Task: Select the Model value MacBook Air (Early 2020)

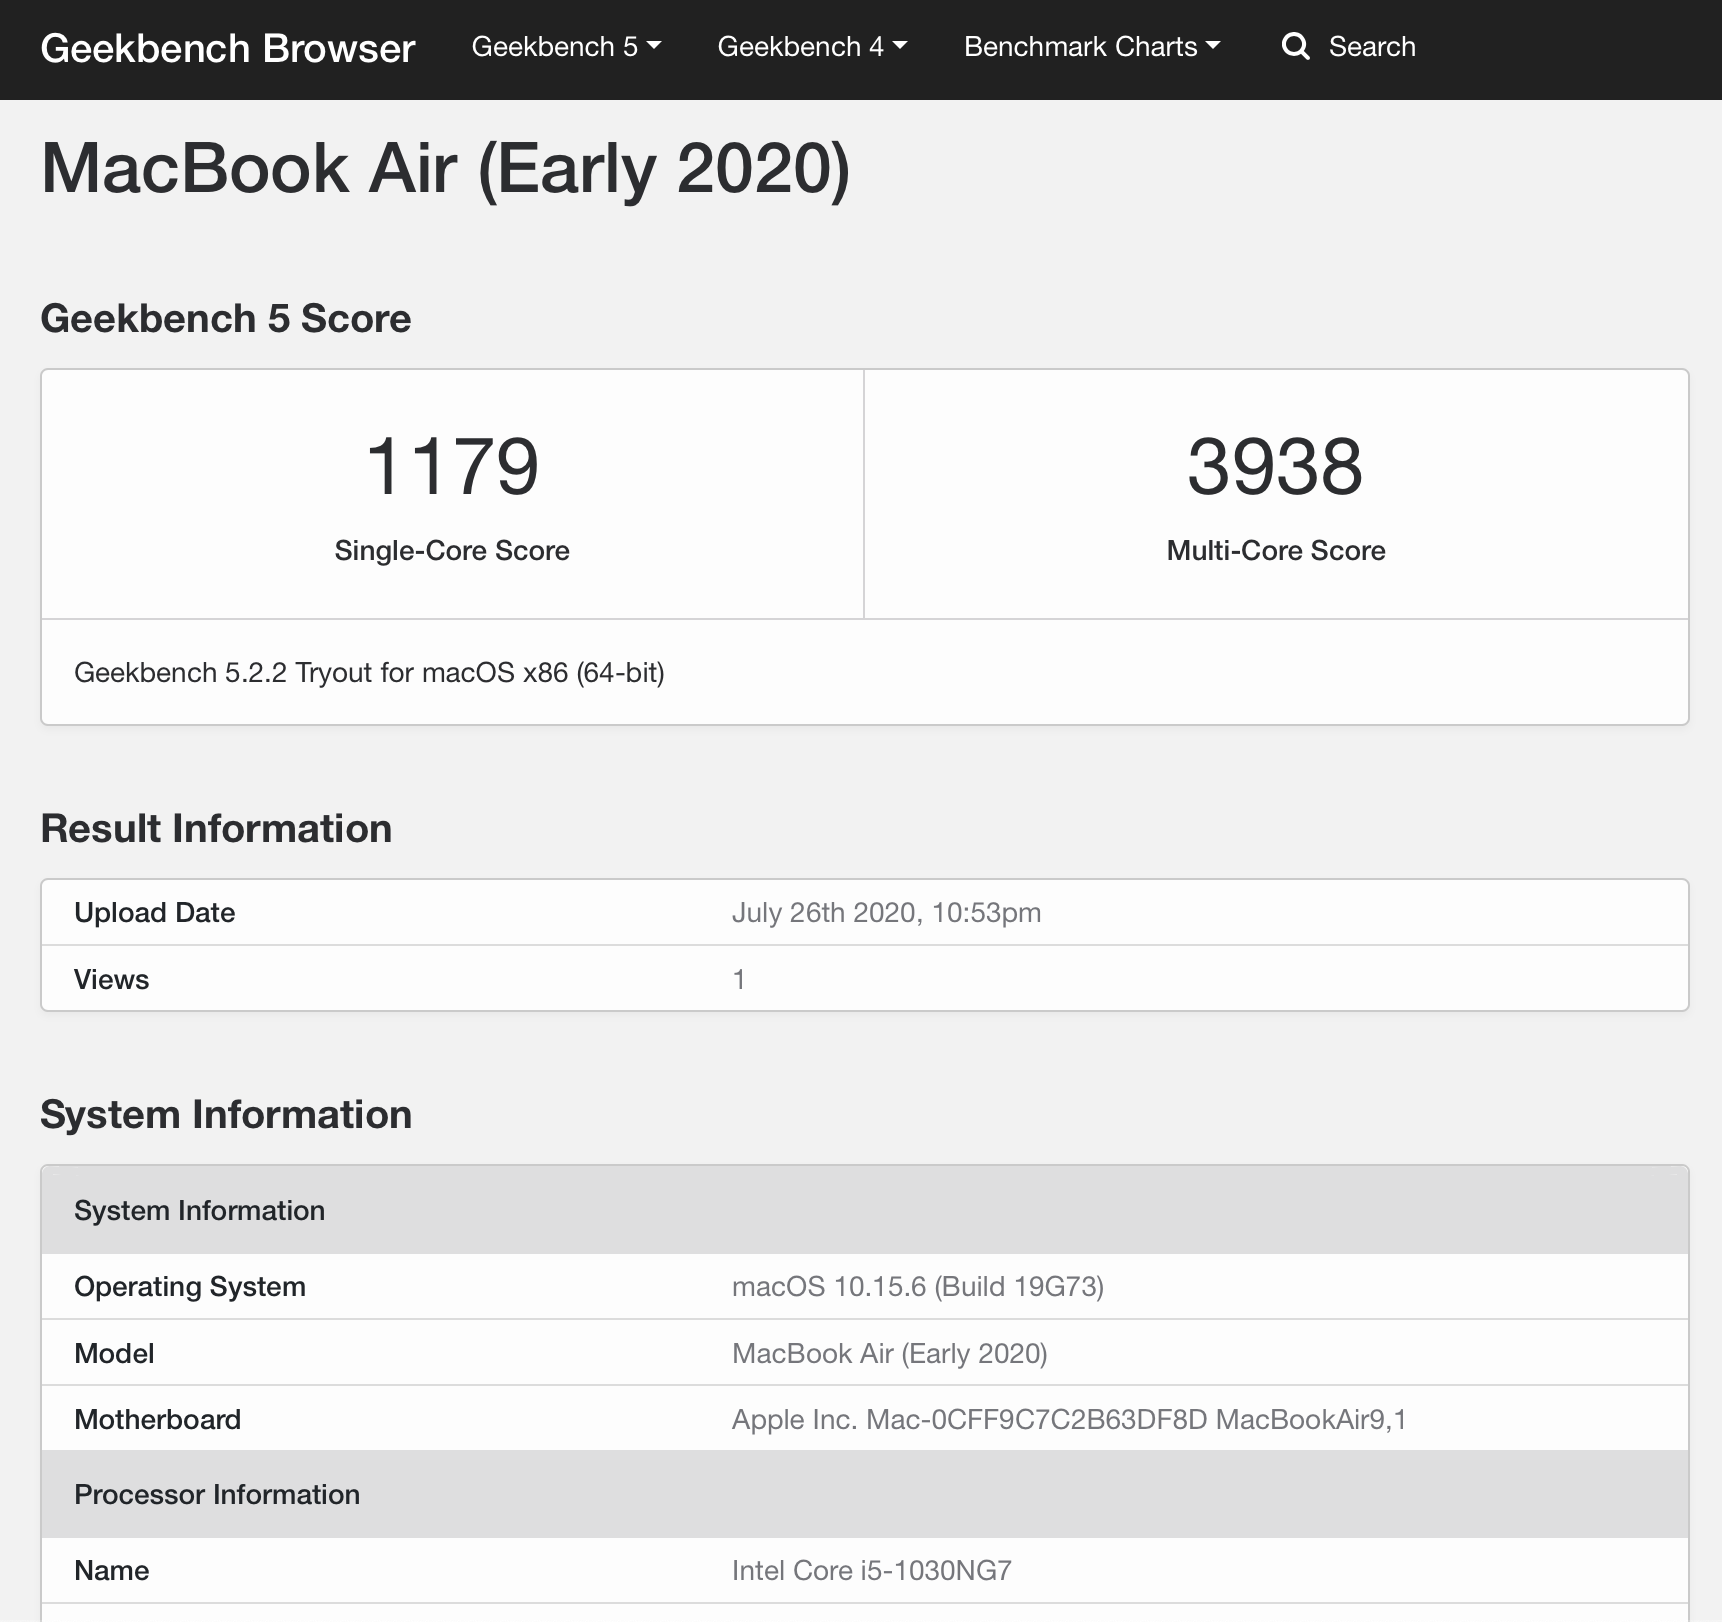Action: click(890, 1353)
